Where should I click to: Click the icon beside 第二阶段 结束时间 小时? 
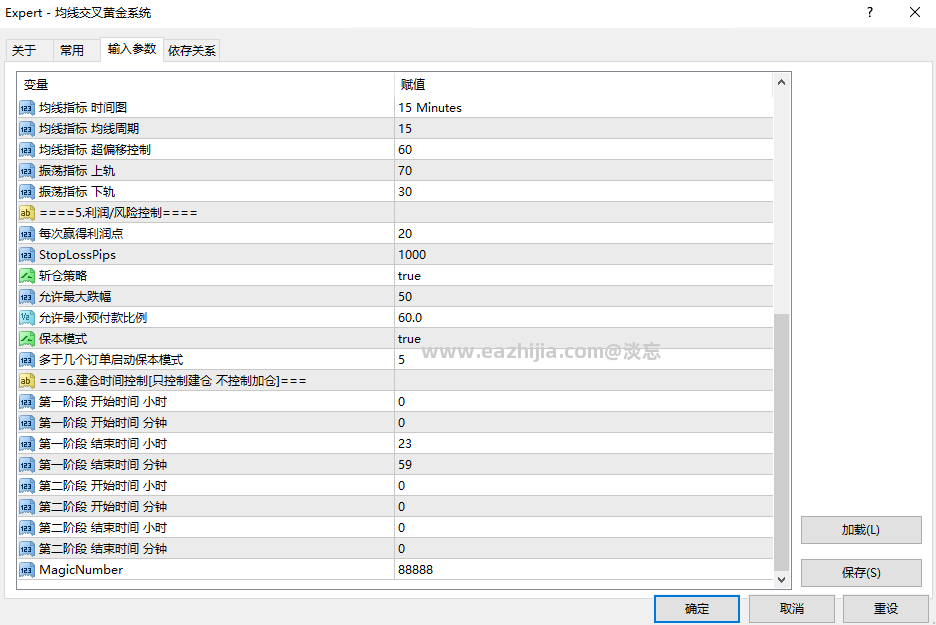26,528
